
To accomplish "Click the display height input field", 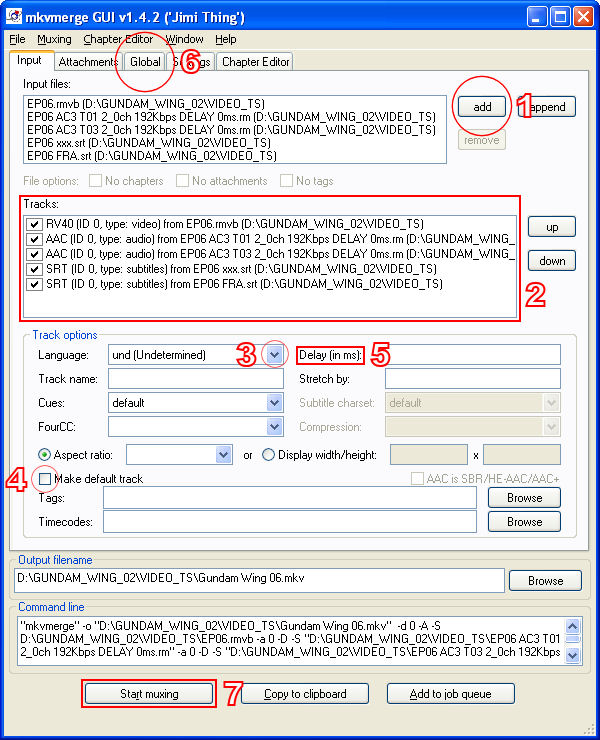I will (522, 455).
